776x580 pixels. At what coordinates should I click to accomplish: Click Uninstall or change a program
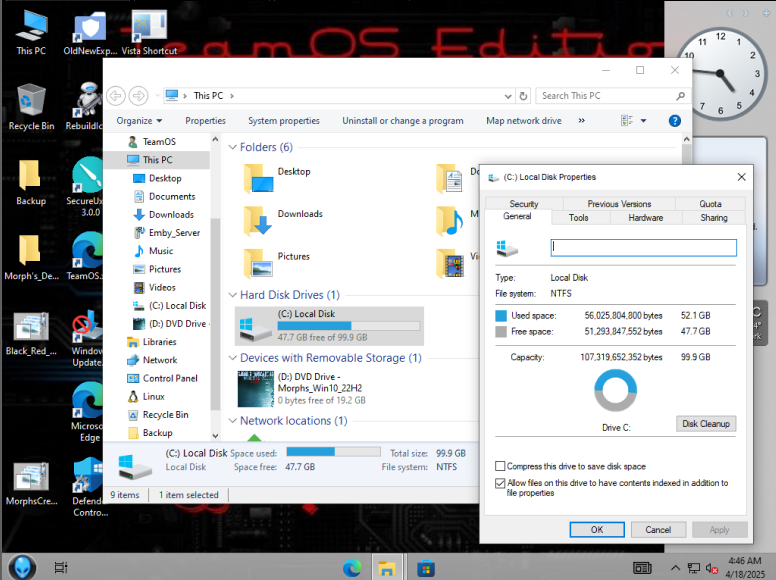pyautogui.click(x=403, y=121)
